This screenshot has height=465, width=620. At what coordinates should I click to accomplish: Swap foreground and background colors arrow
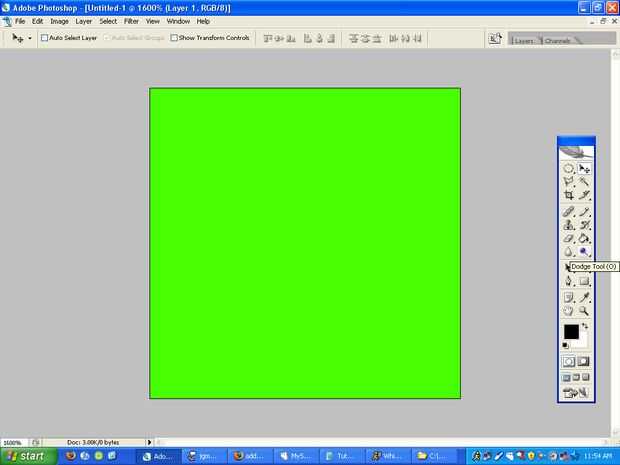(585, 326)
